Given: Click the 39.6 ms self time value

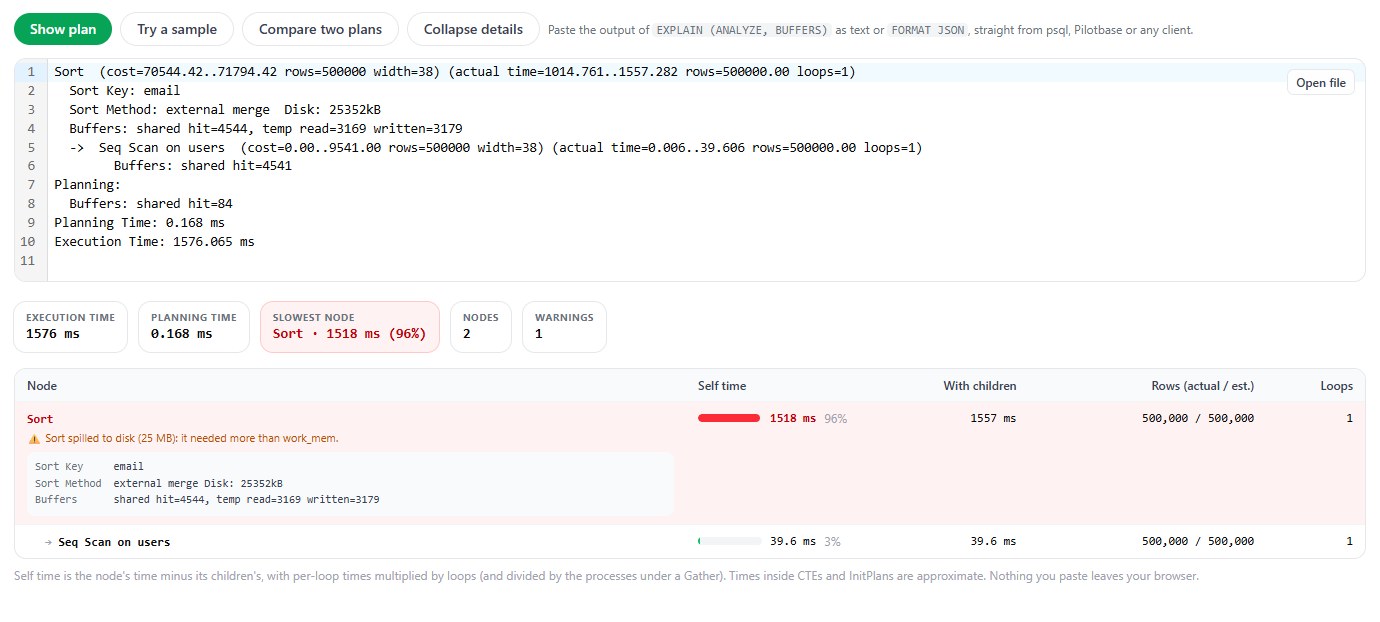Looking at the screenshot, I should 793,541.
